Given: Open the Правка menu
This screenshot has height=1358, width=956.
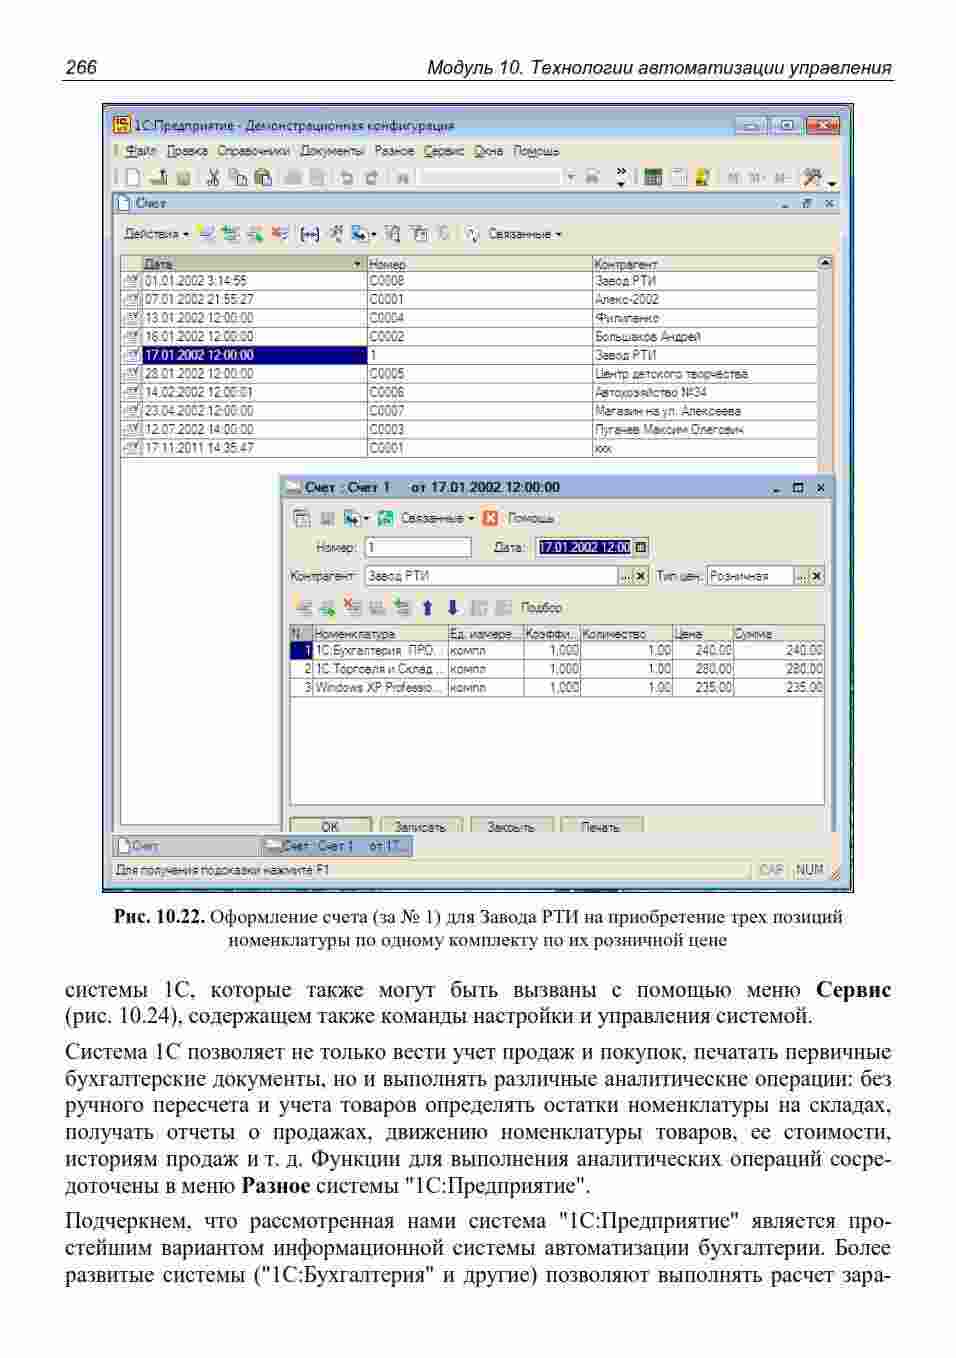Looking at the screenshot, I should pos(187,151).
